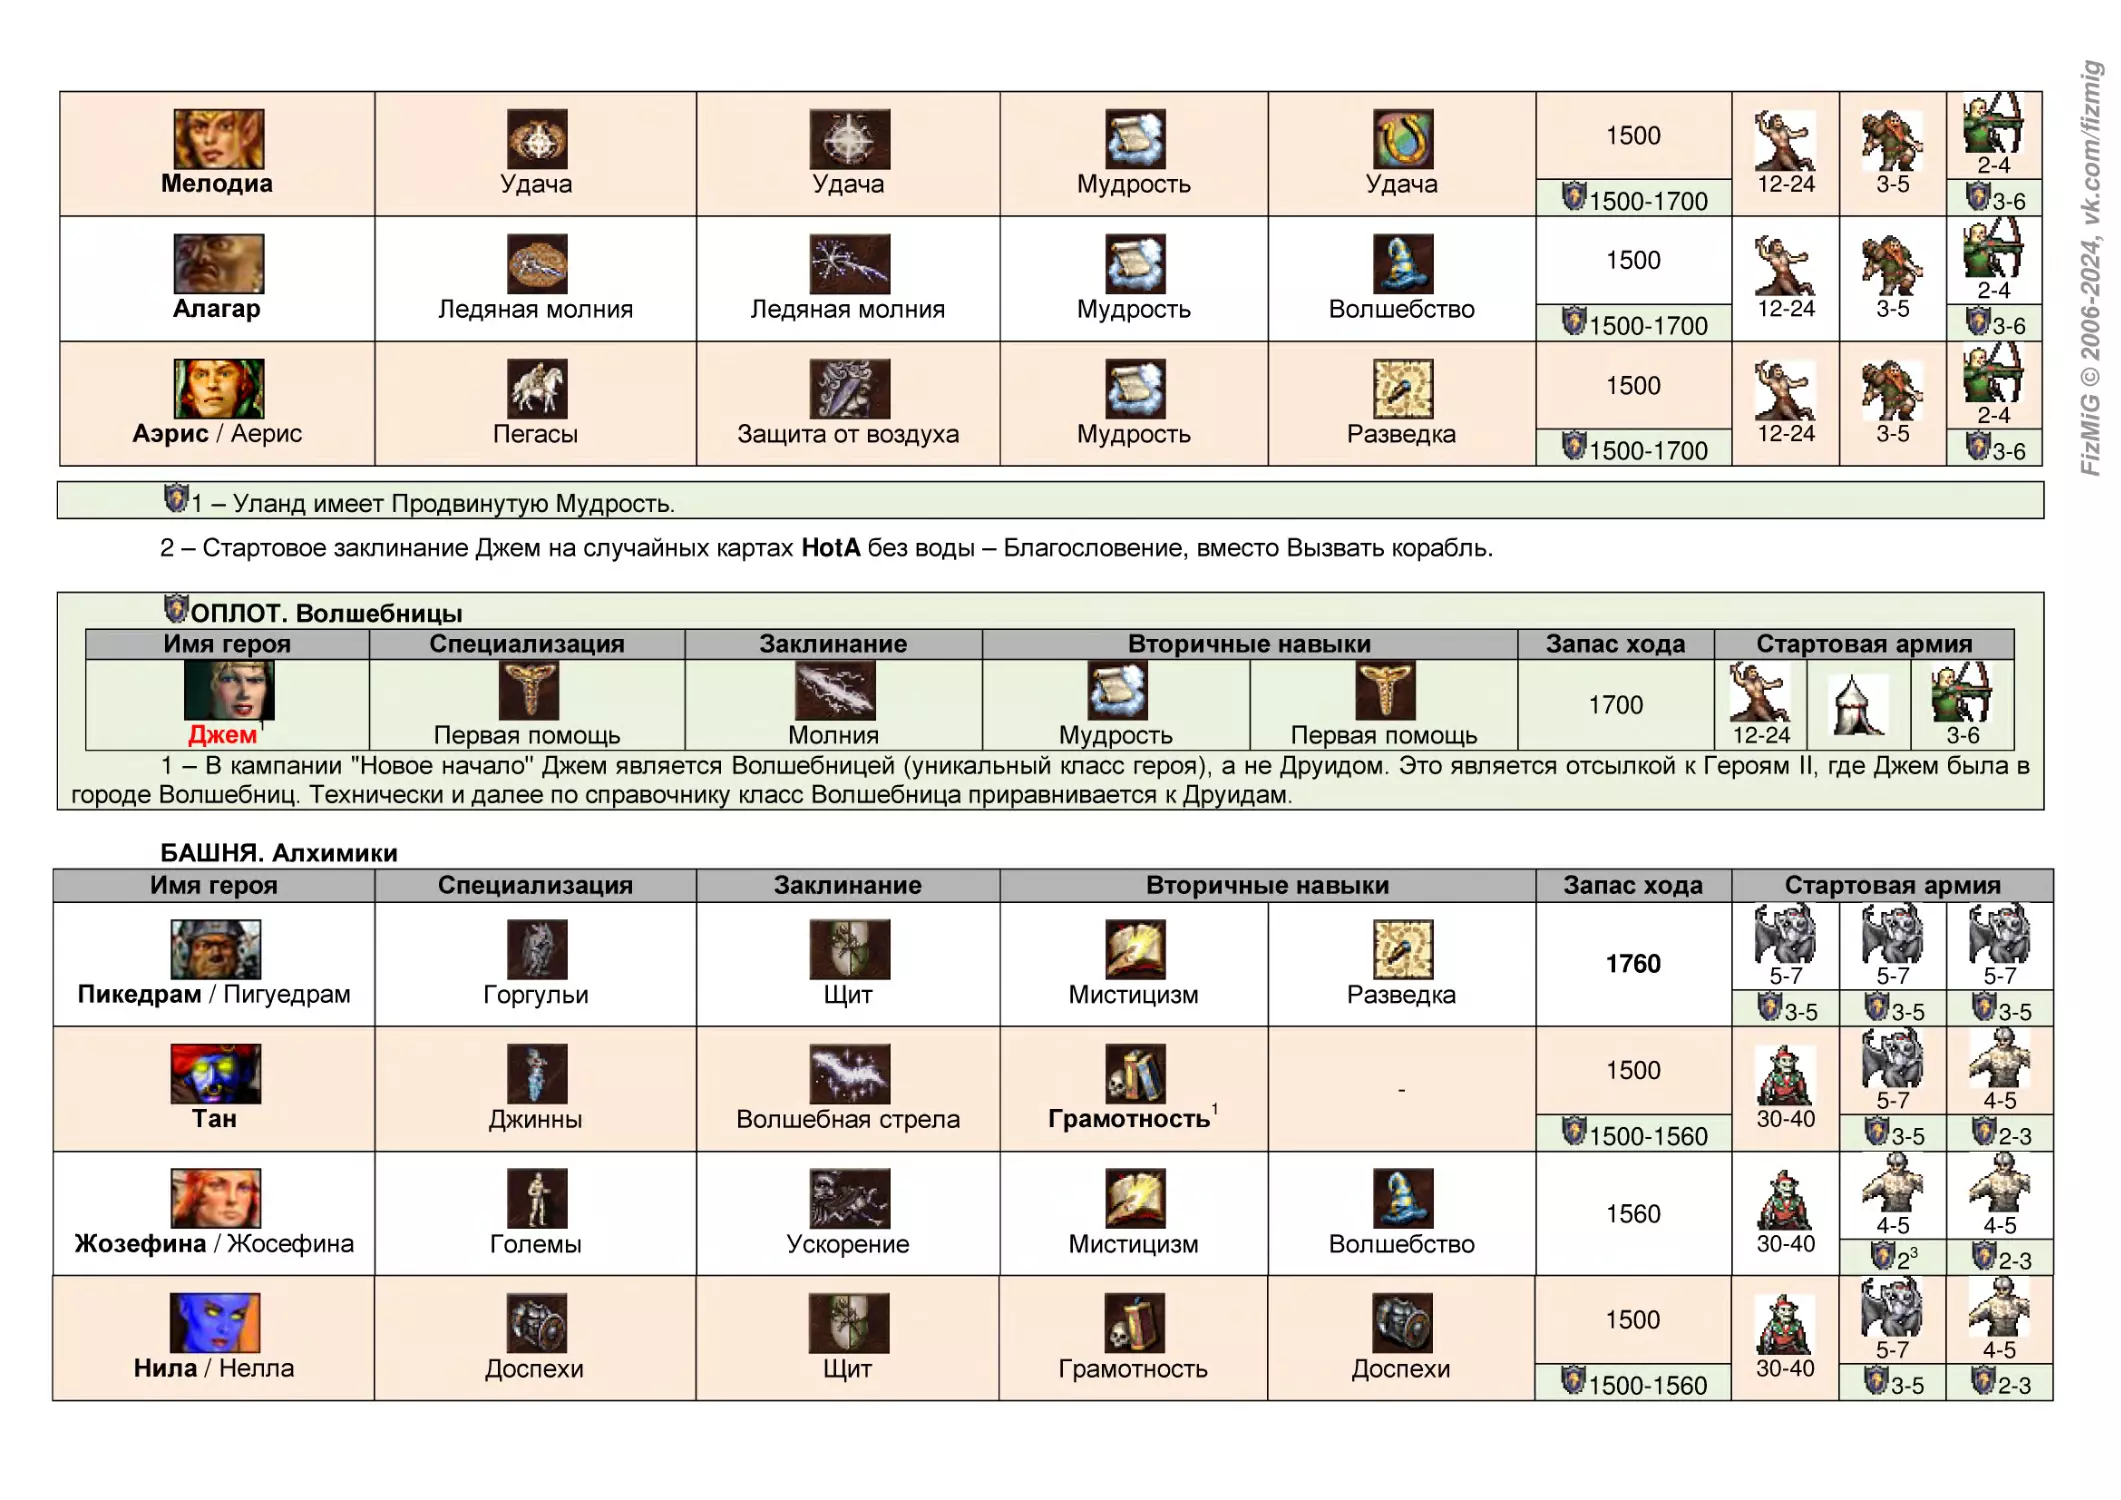Click Ускорение spell icon
Viewport: 2121px width, 1500px height.
[x=850, y=1198]
